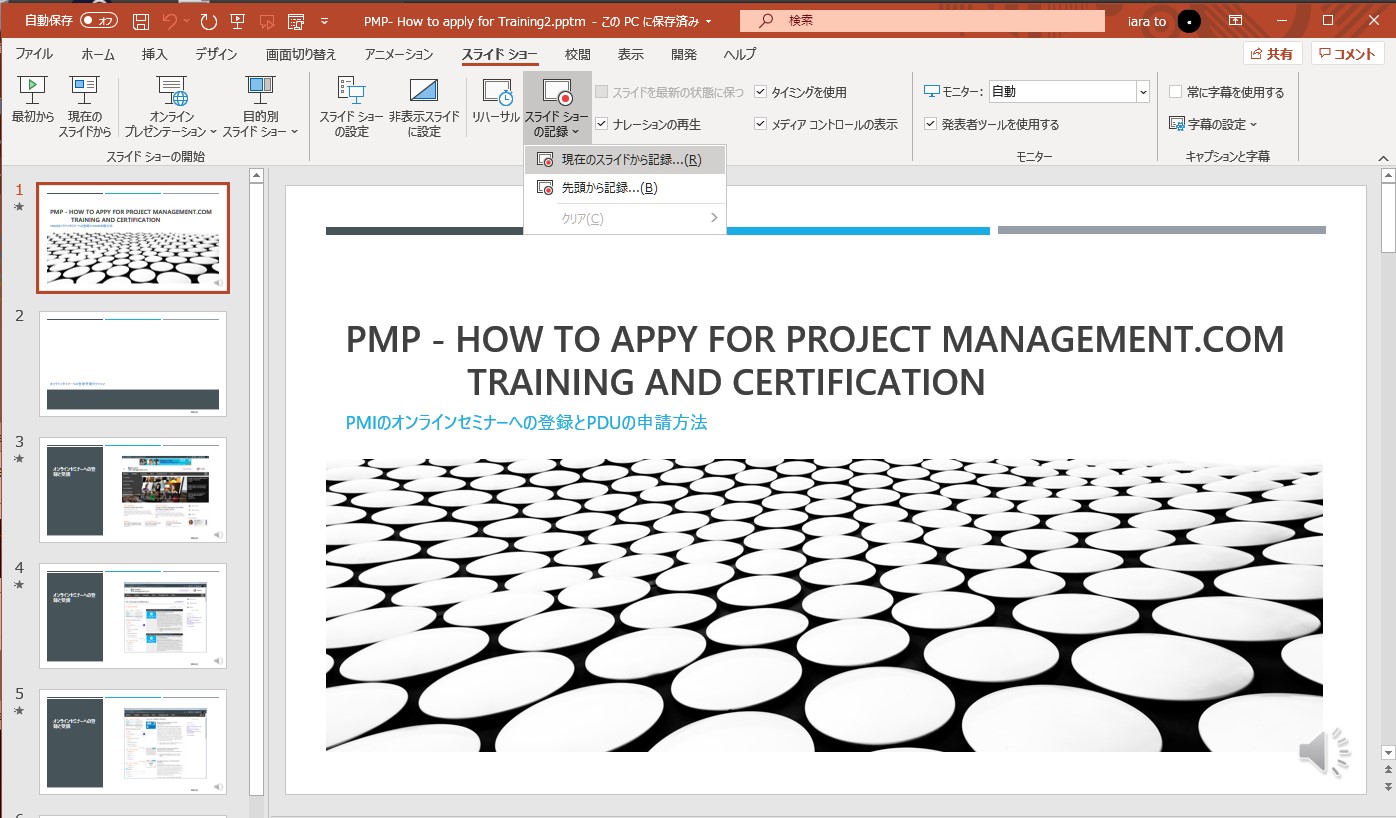
Task: Click the quick access icon left of the customize arrow
Action: click(296, 21)
